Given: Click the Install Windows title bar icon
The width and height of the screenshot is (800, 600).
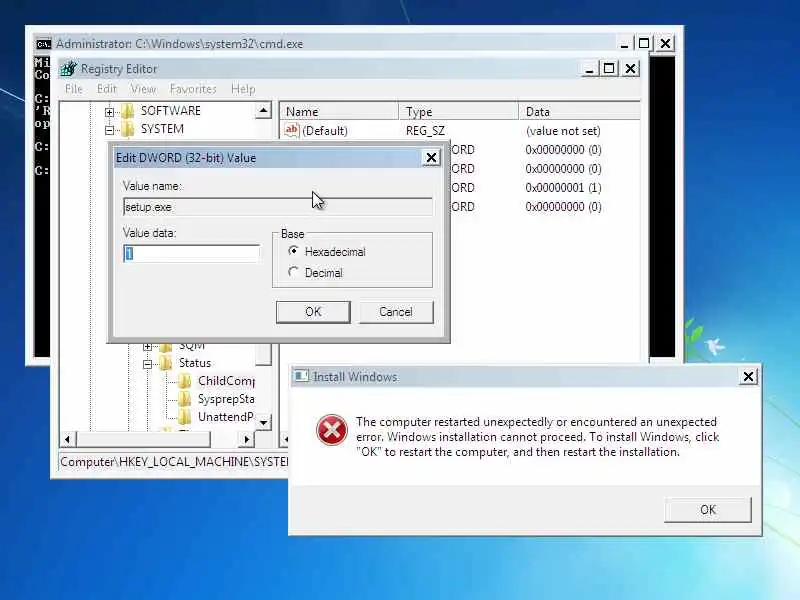Looking at the screenshot, I should pos(301,376).
